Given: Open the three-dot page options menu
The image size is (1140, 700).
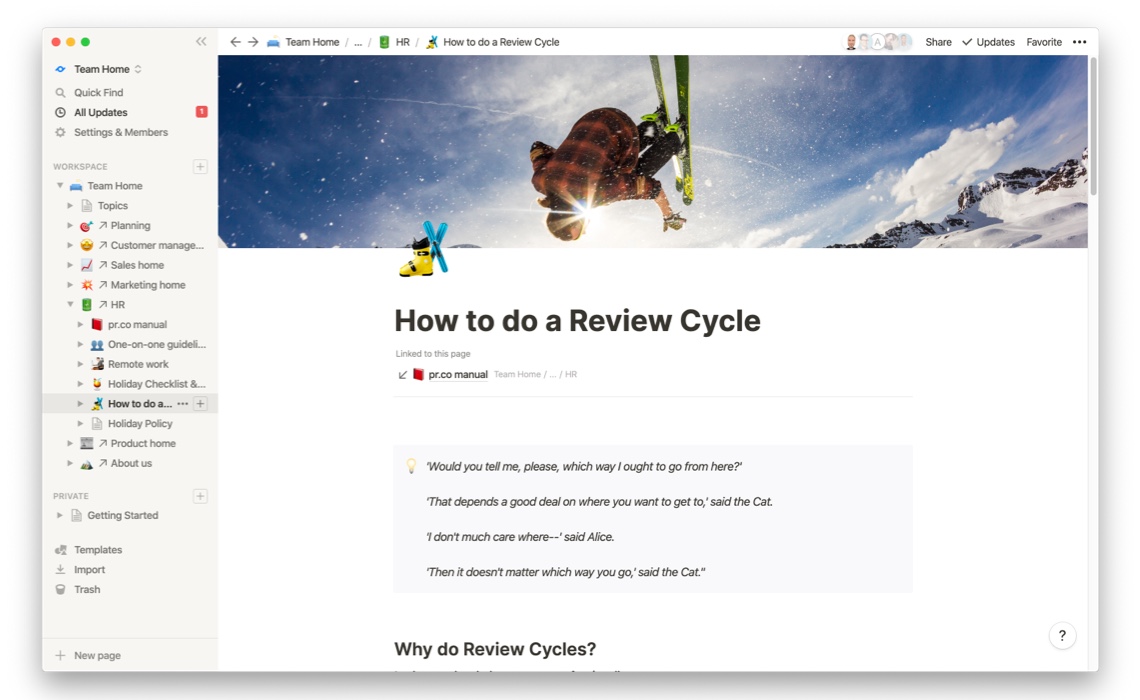Looking at the screenshot, I should tap(1079, 42).
